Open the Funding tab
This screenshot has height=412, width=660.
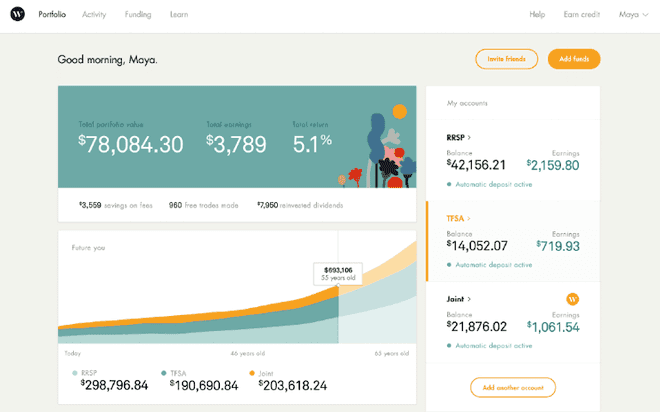pos(138,15)
